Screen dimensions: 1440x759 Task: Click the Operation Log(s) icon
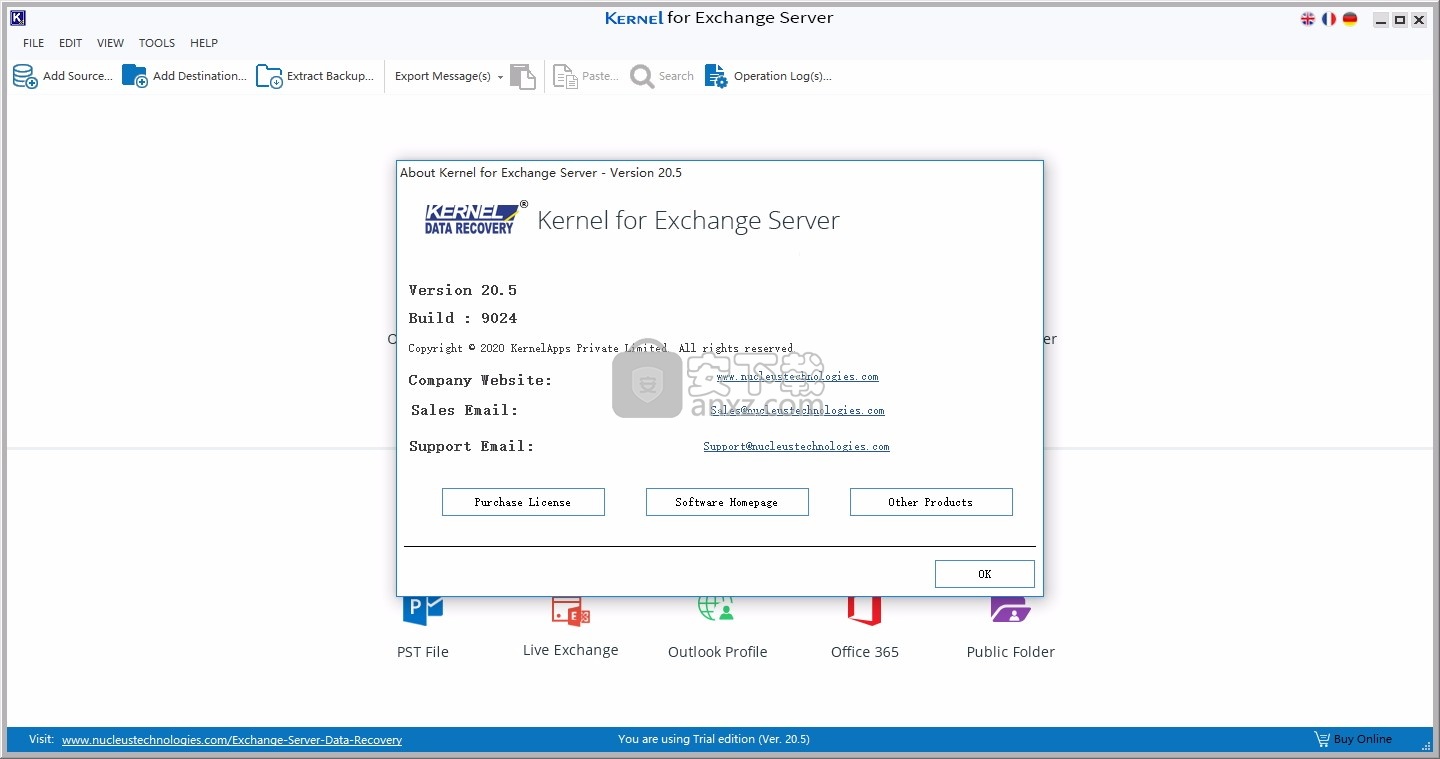[716, 76]
